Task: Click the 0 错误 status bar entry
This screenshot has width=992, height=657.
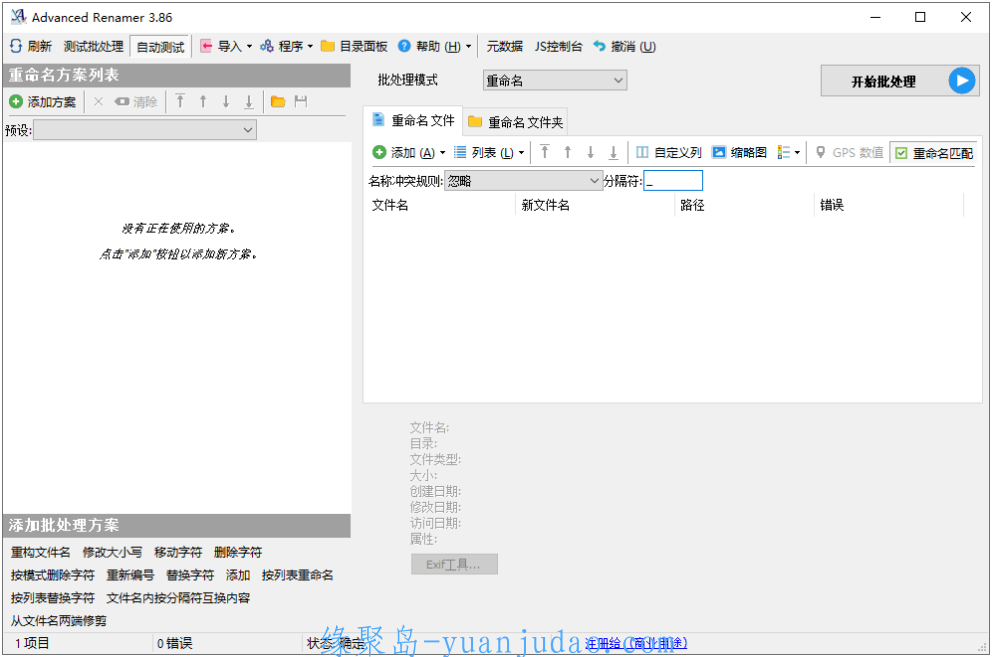Action: (x=175, y=643)
